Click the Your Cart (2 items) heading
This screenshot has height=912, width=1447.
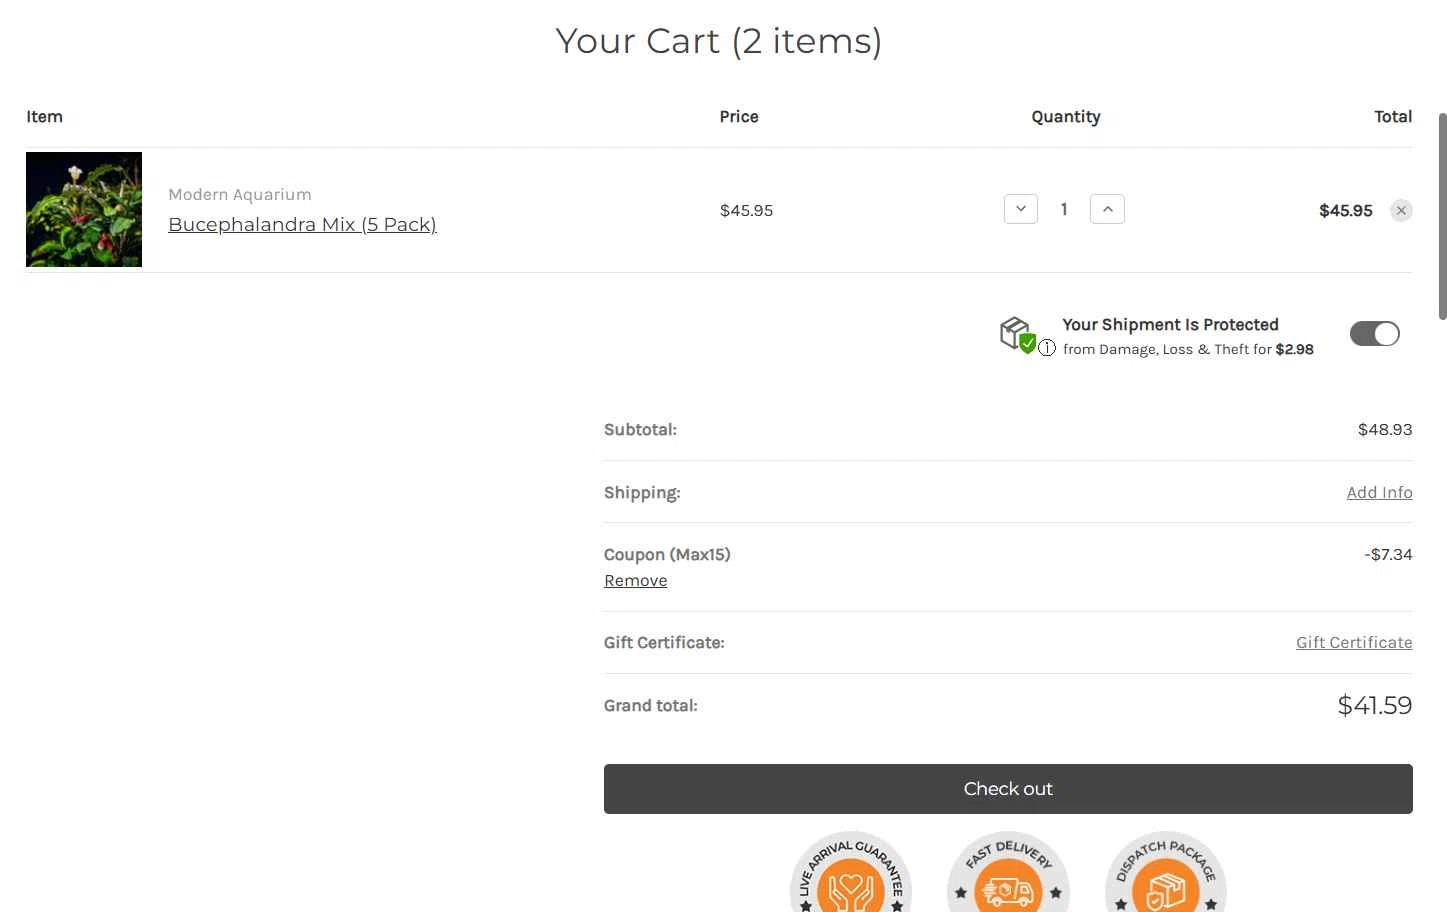(719, 41)
